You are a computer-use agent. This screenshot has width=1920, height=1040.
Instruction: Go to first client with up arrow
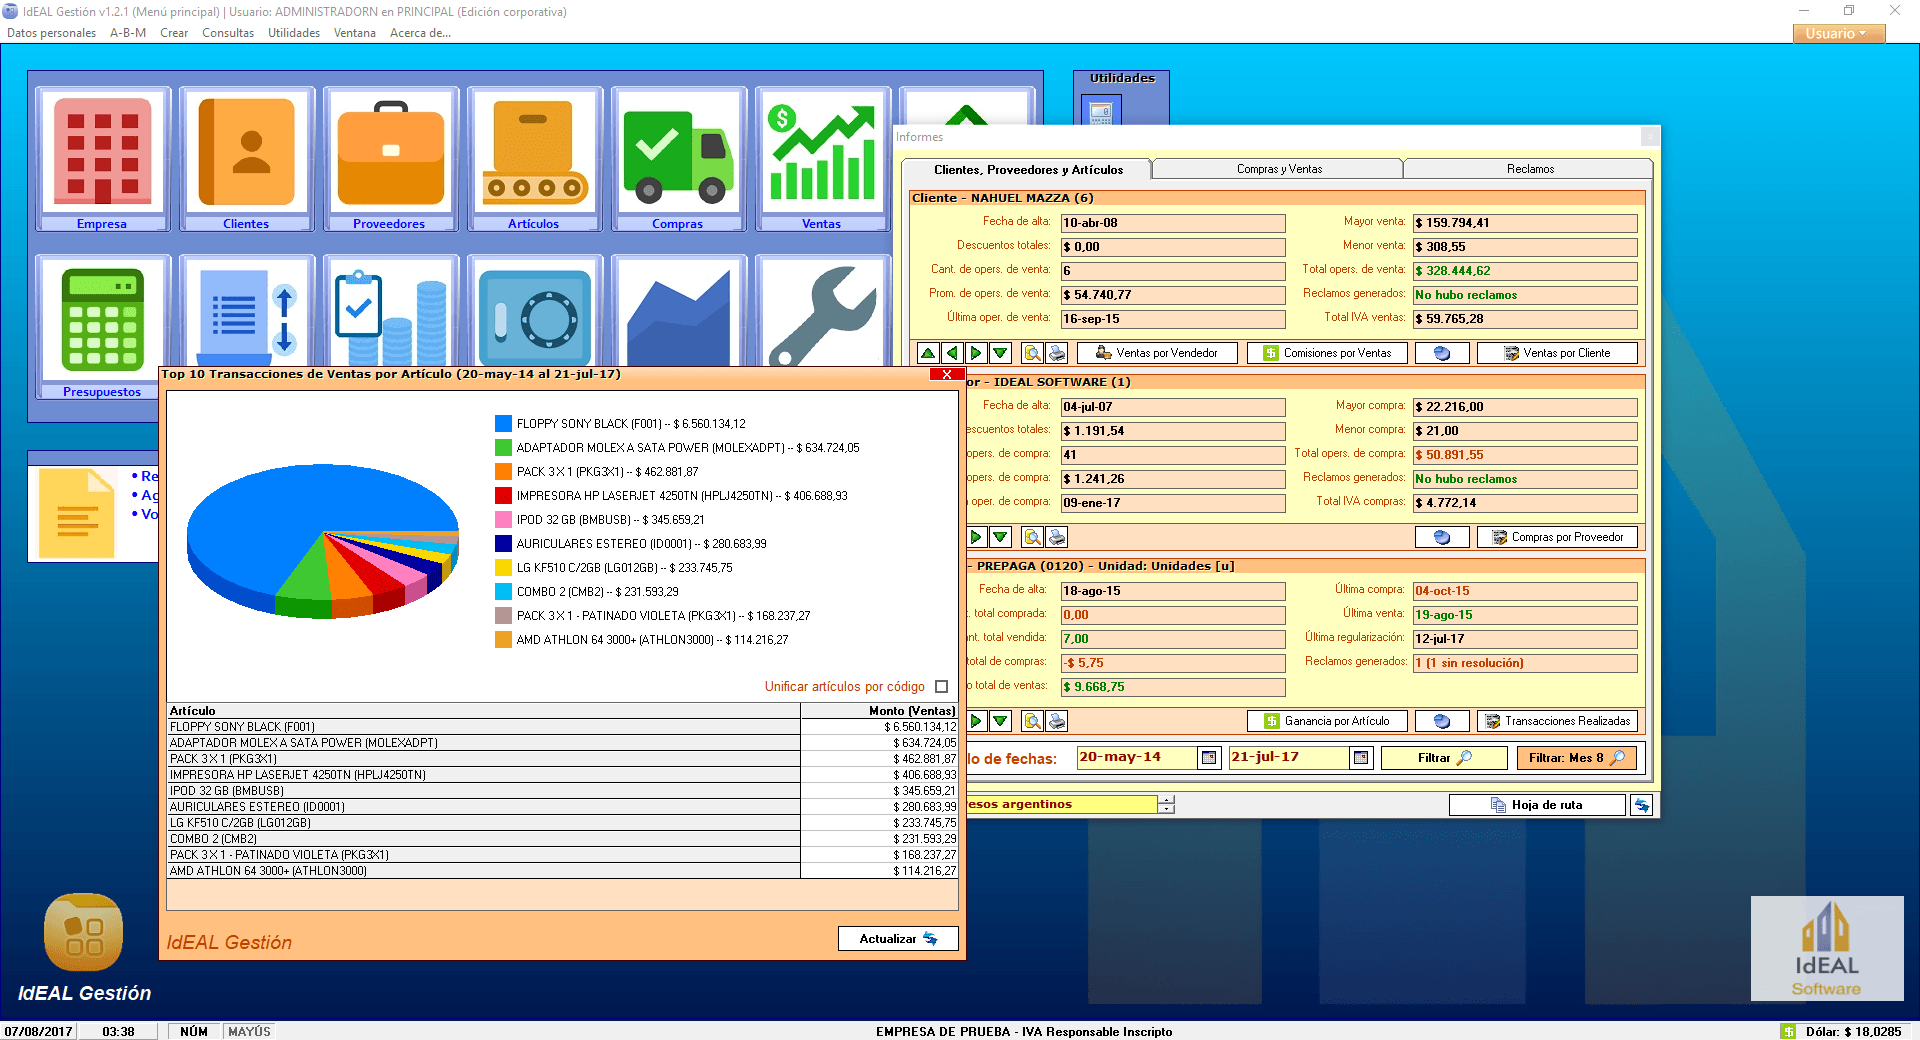pos(928,353)
